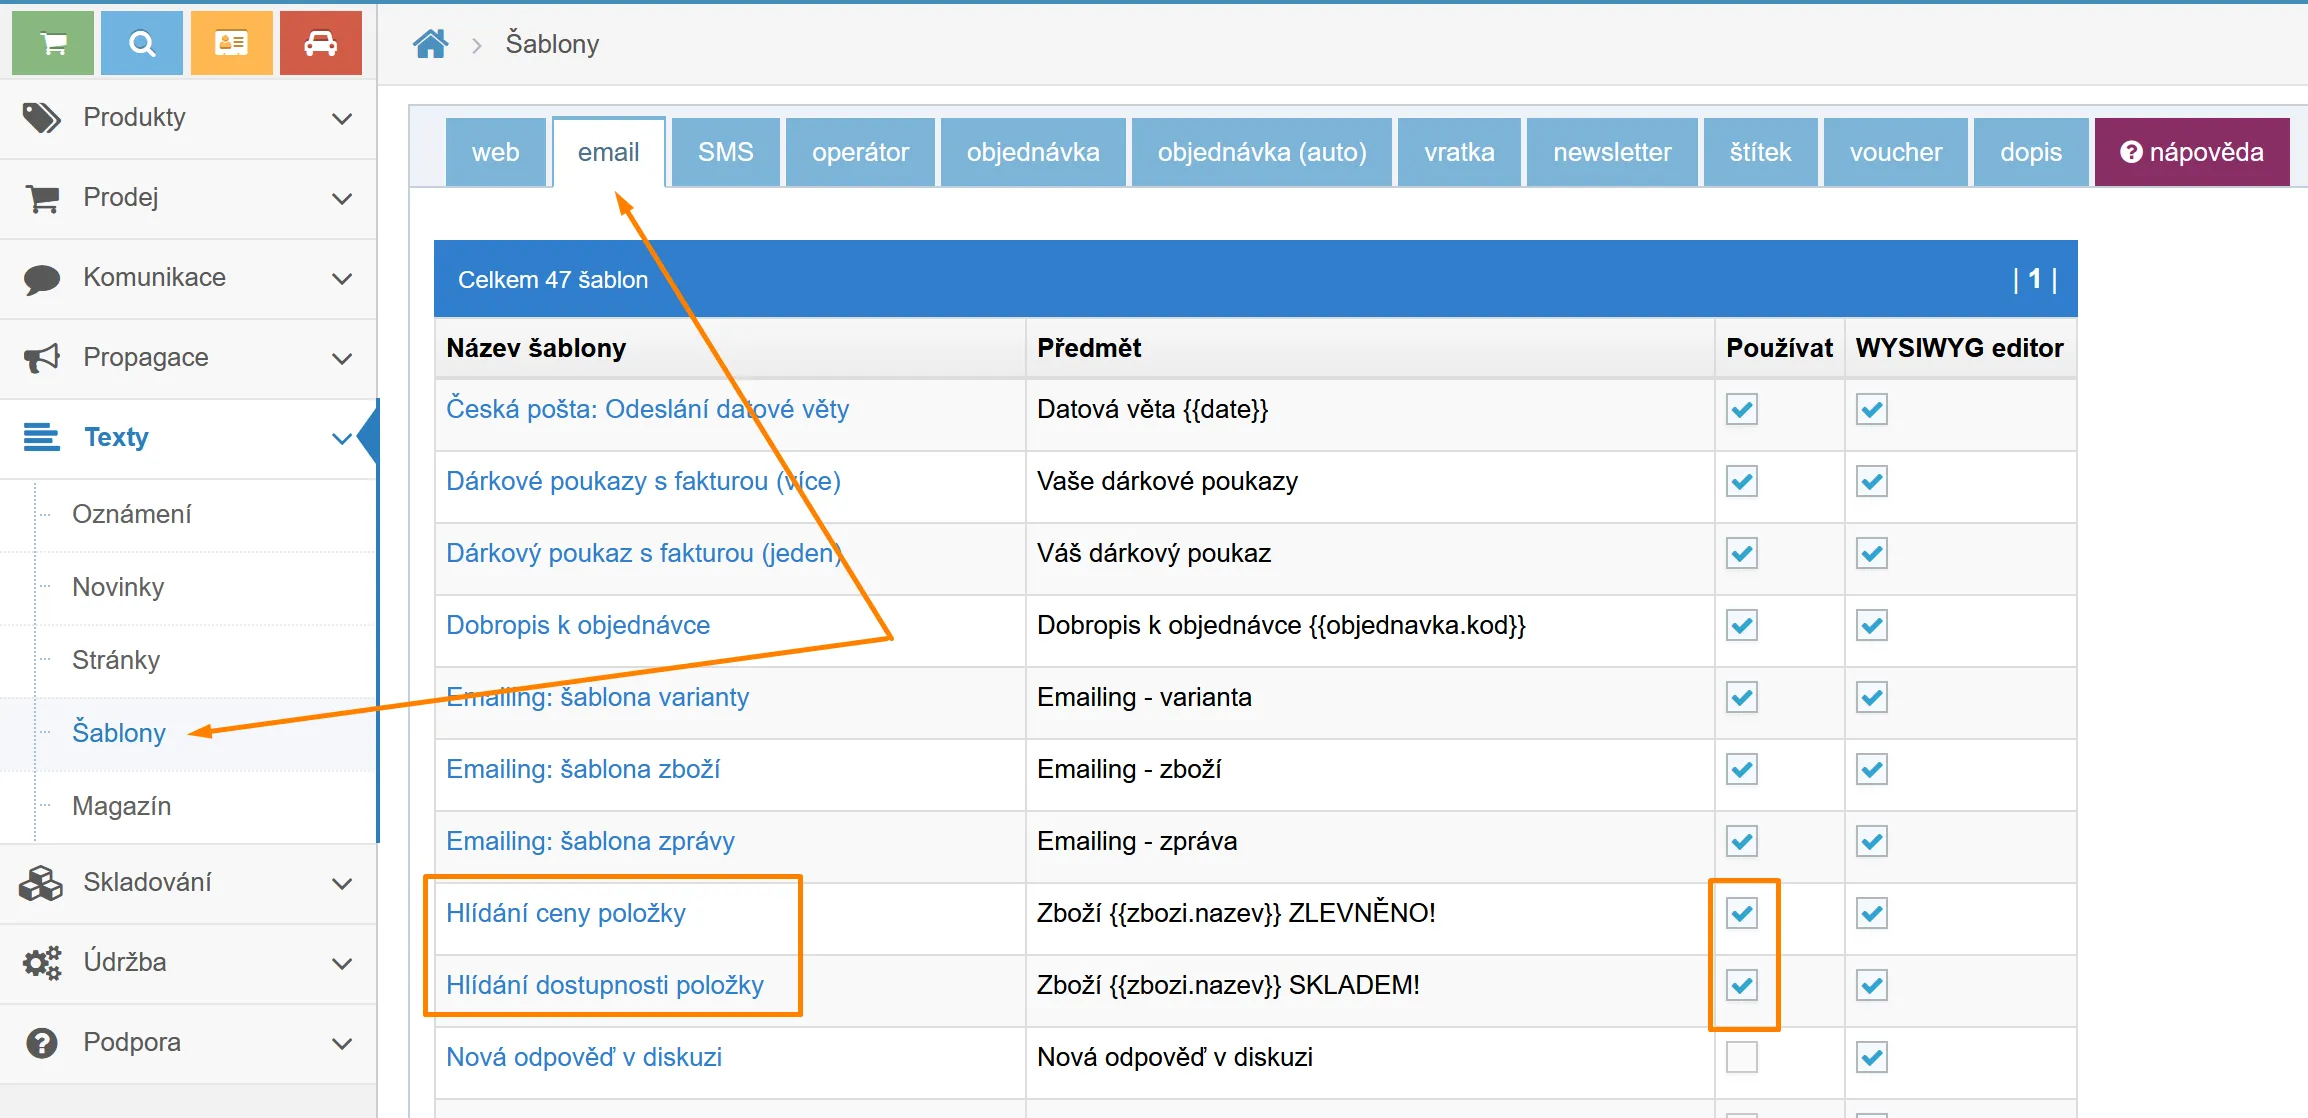This screenshot has height=1118, width=2308.
Task: Toggle WYSIWYG editor for Nová odpověď v diskuzi
Action: tap(1872, 1057)
